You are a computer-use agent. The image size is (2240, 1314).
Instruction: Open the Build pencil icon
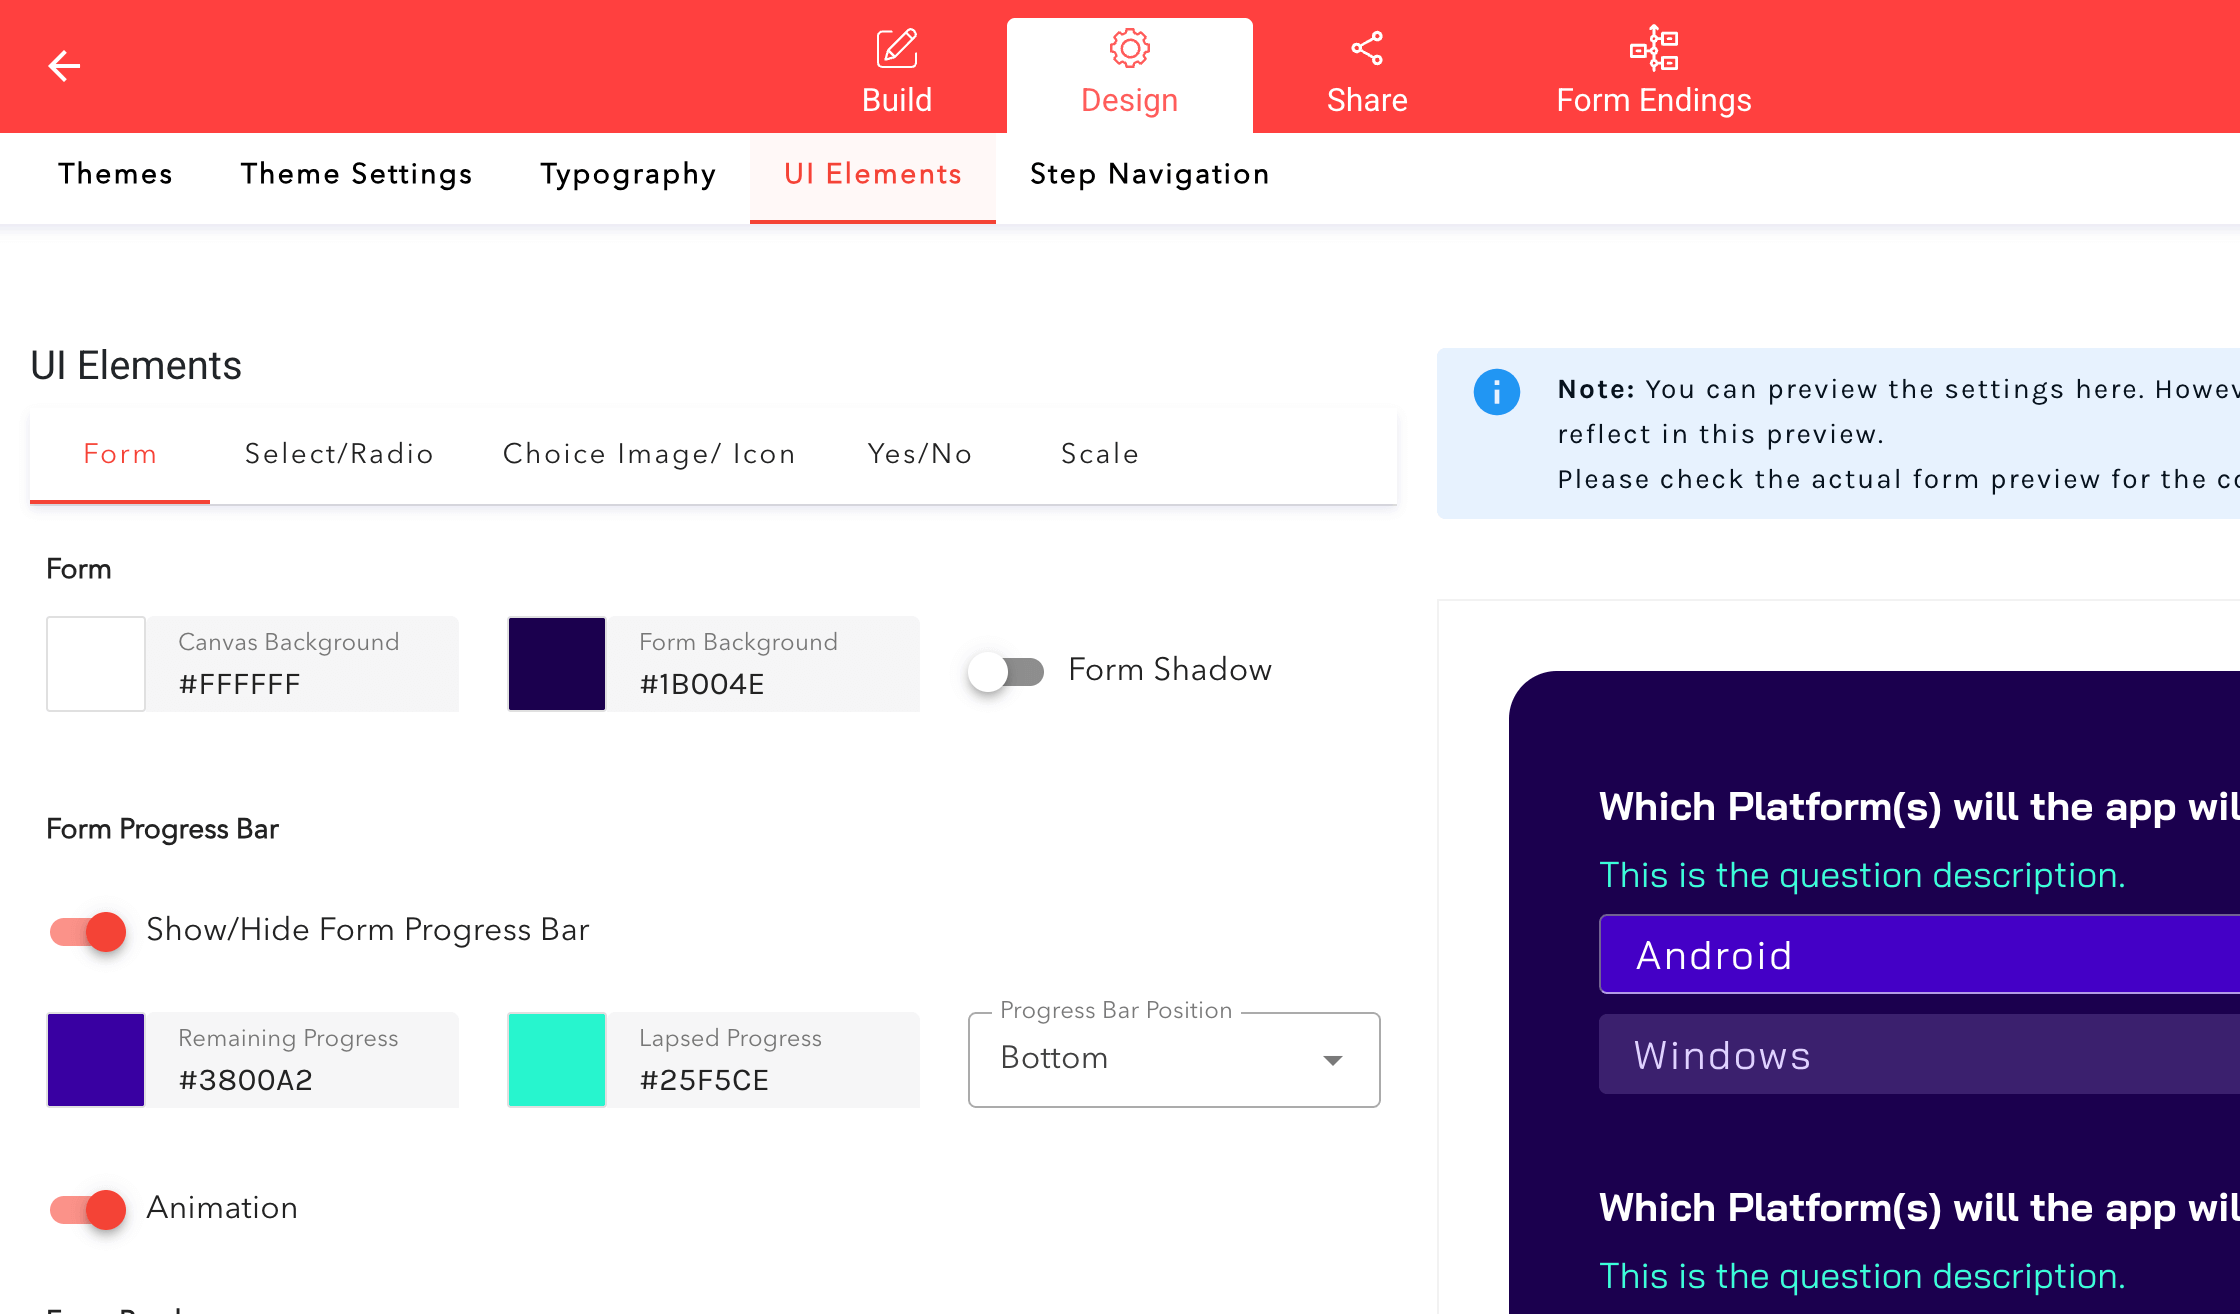tap(896, 48)
